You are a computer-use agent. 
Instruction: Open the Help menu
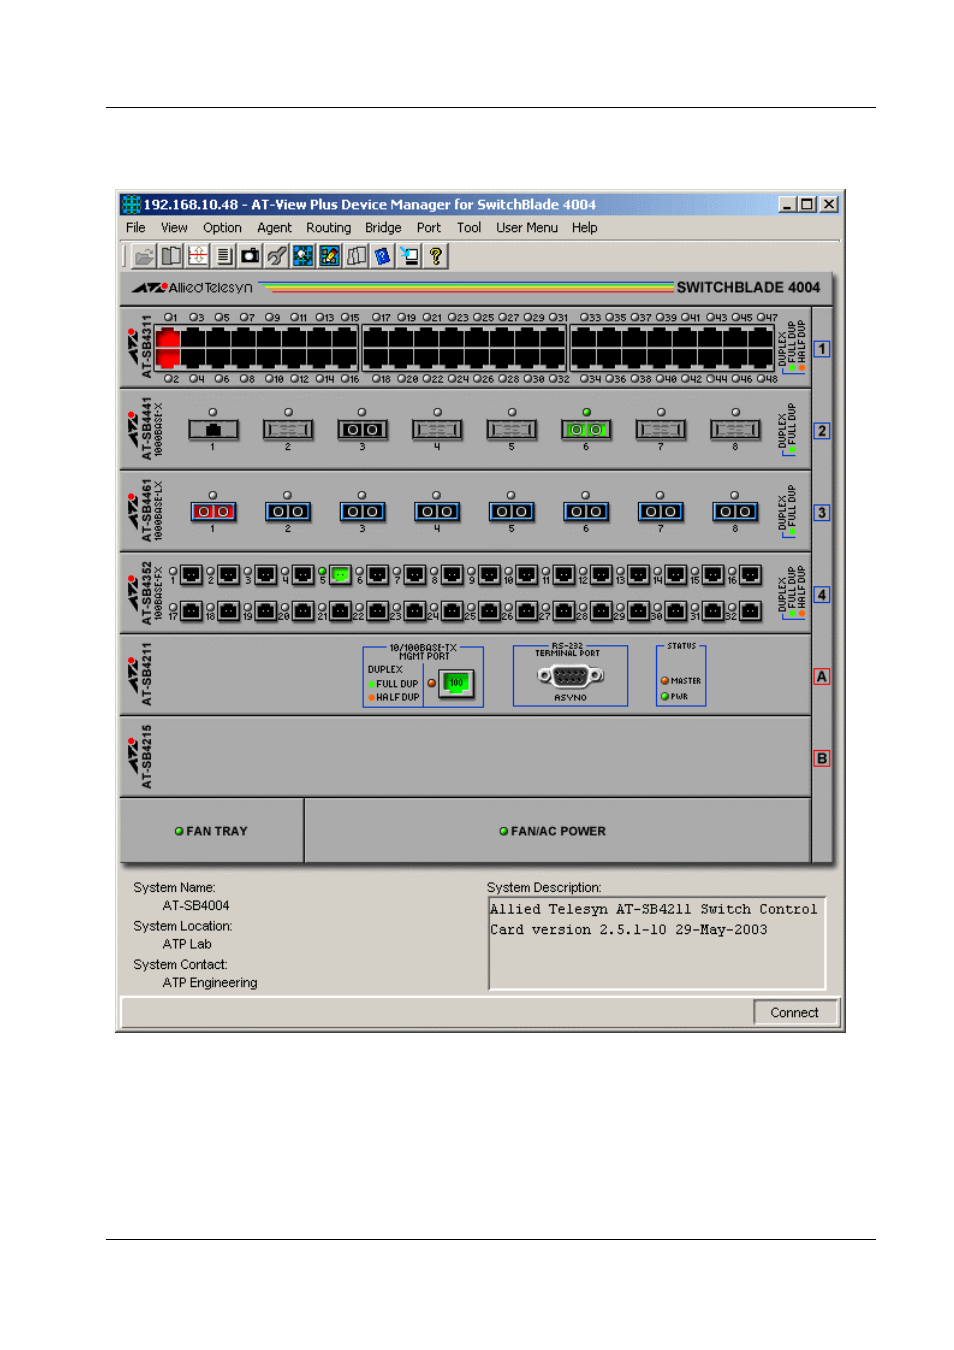coord(584,228)
